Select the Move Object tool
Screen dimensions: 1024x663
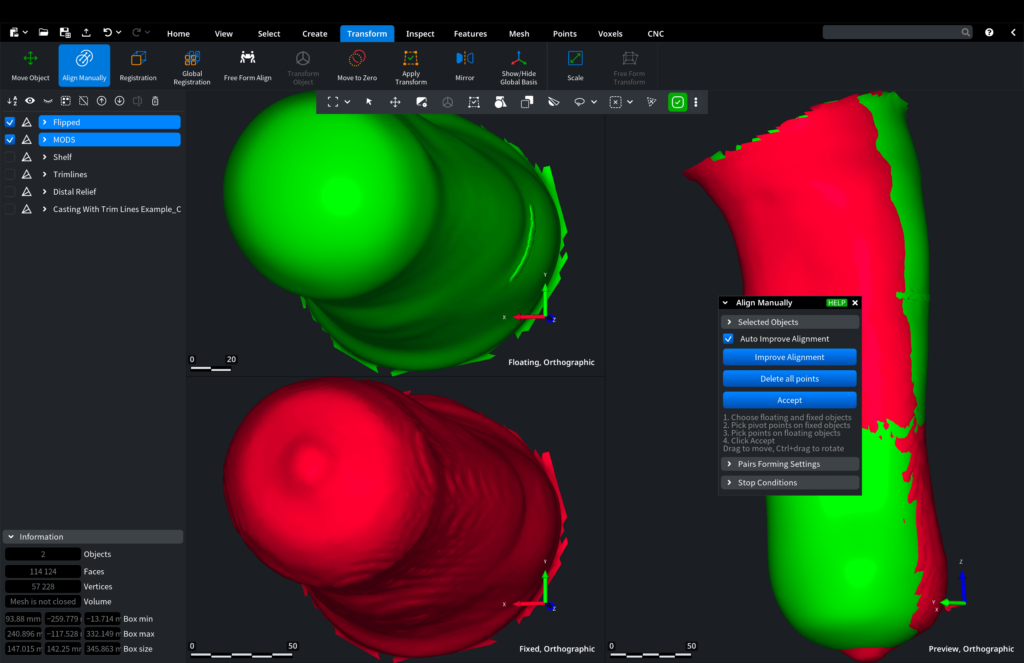coord(30,65)
